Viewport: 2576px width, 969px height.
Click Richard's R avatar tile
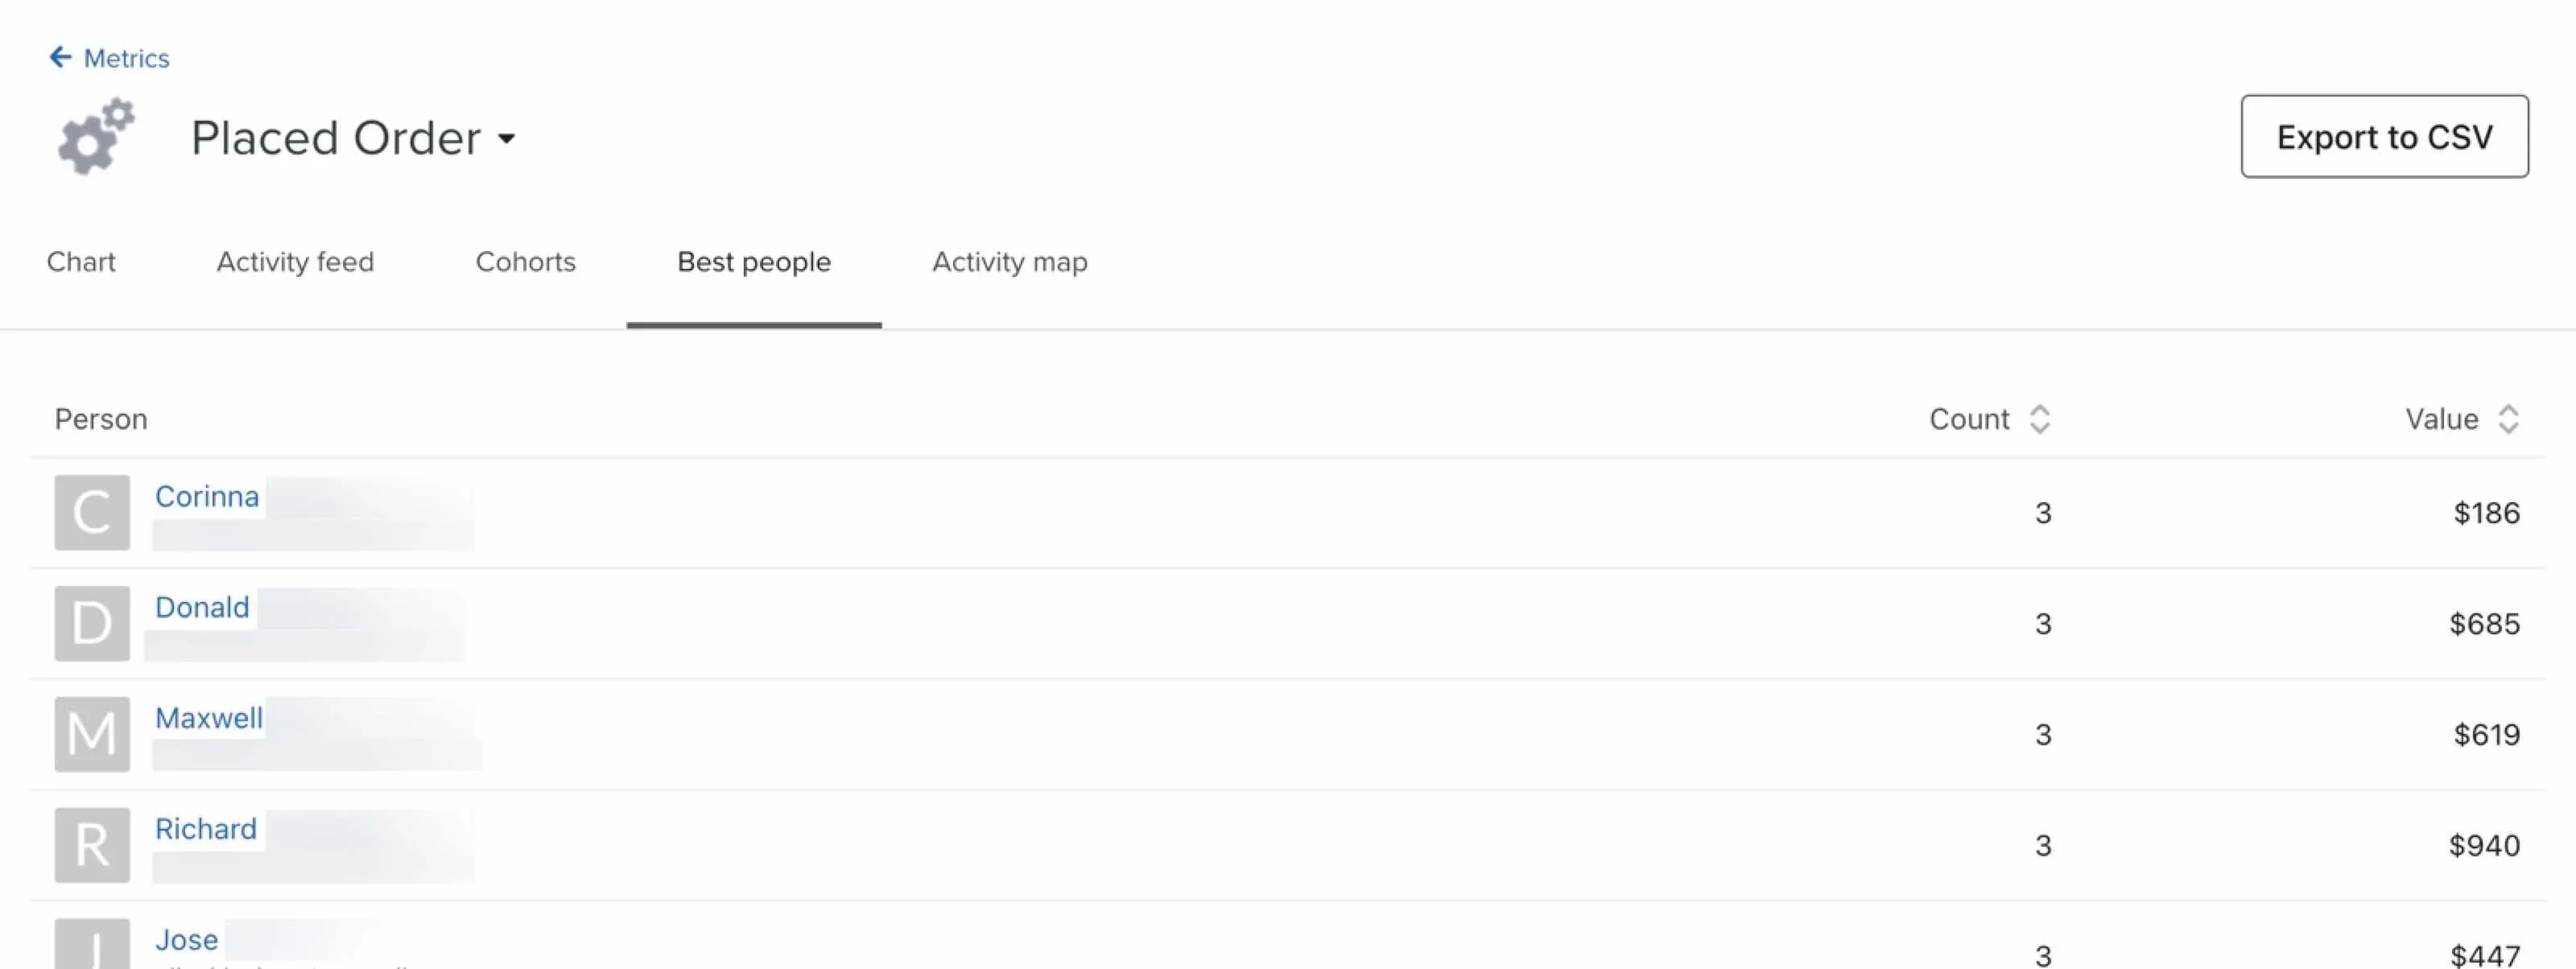coord(92,845)
